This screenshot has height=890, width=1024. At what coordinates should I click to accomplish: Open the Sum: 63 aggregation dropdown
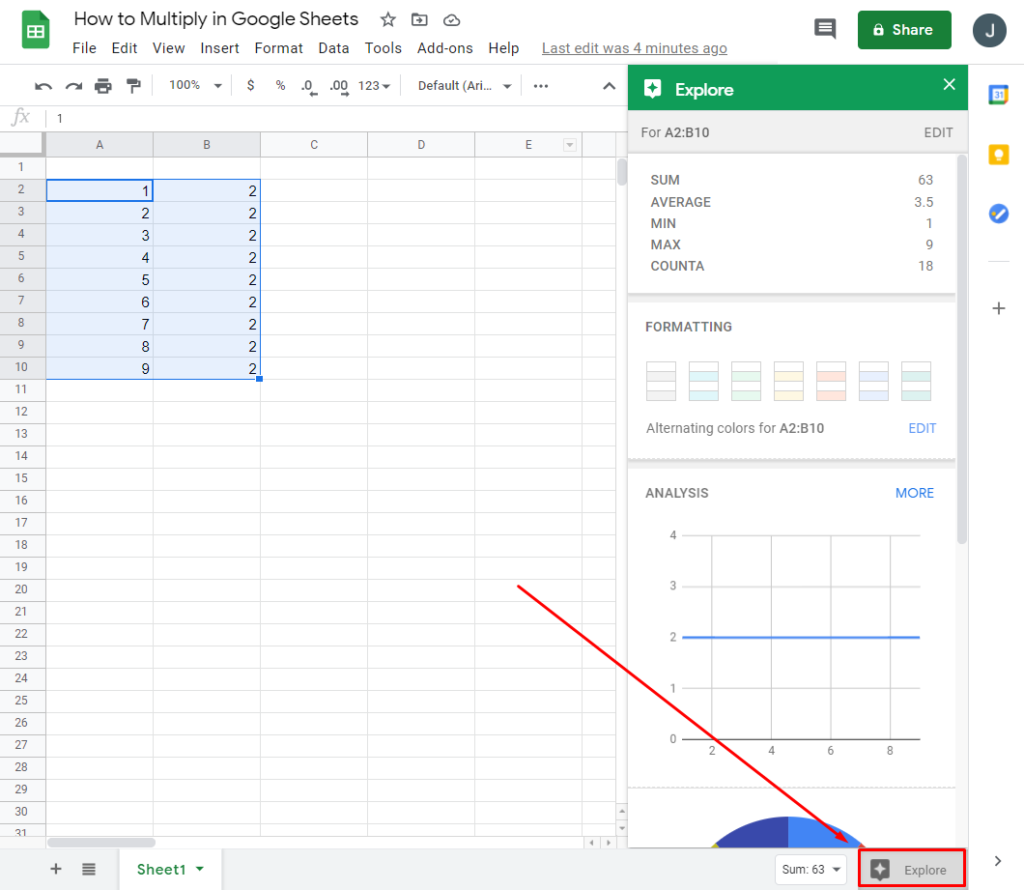(x=810, y=870)
